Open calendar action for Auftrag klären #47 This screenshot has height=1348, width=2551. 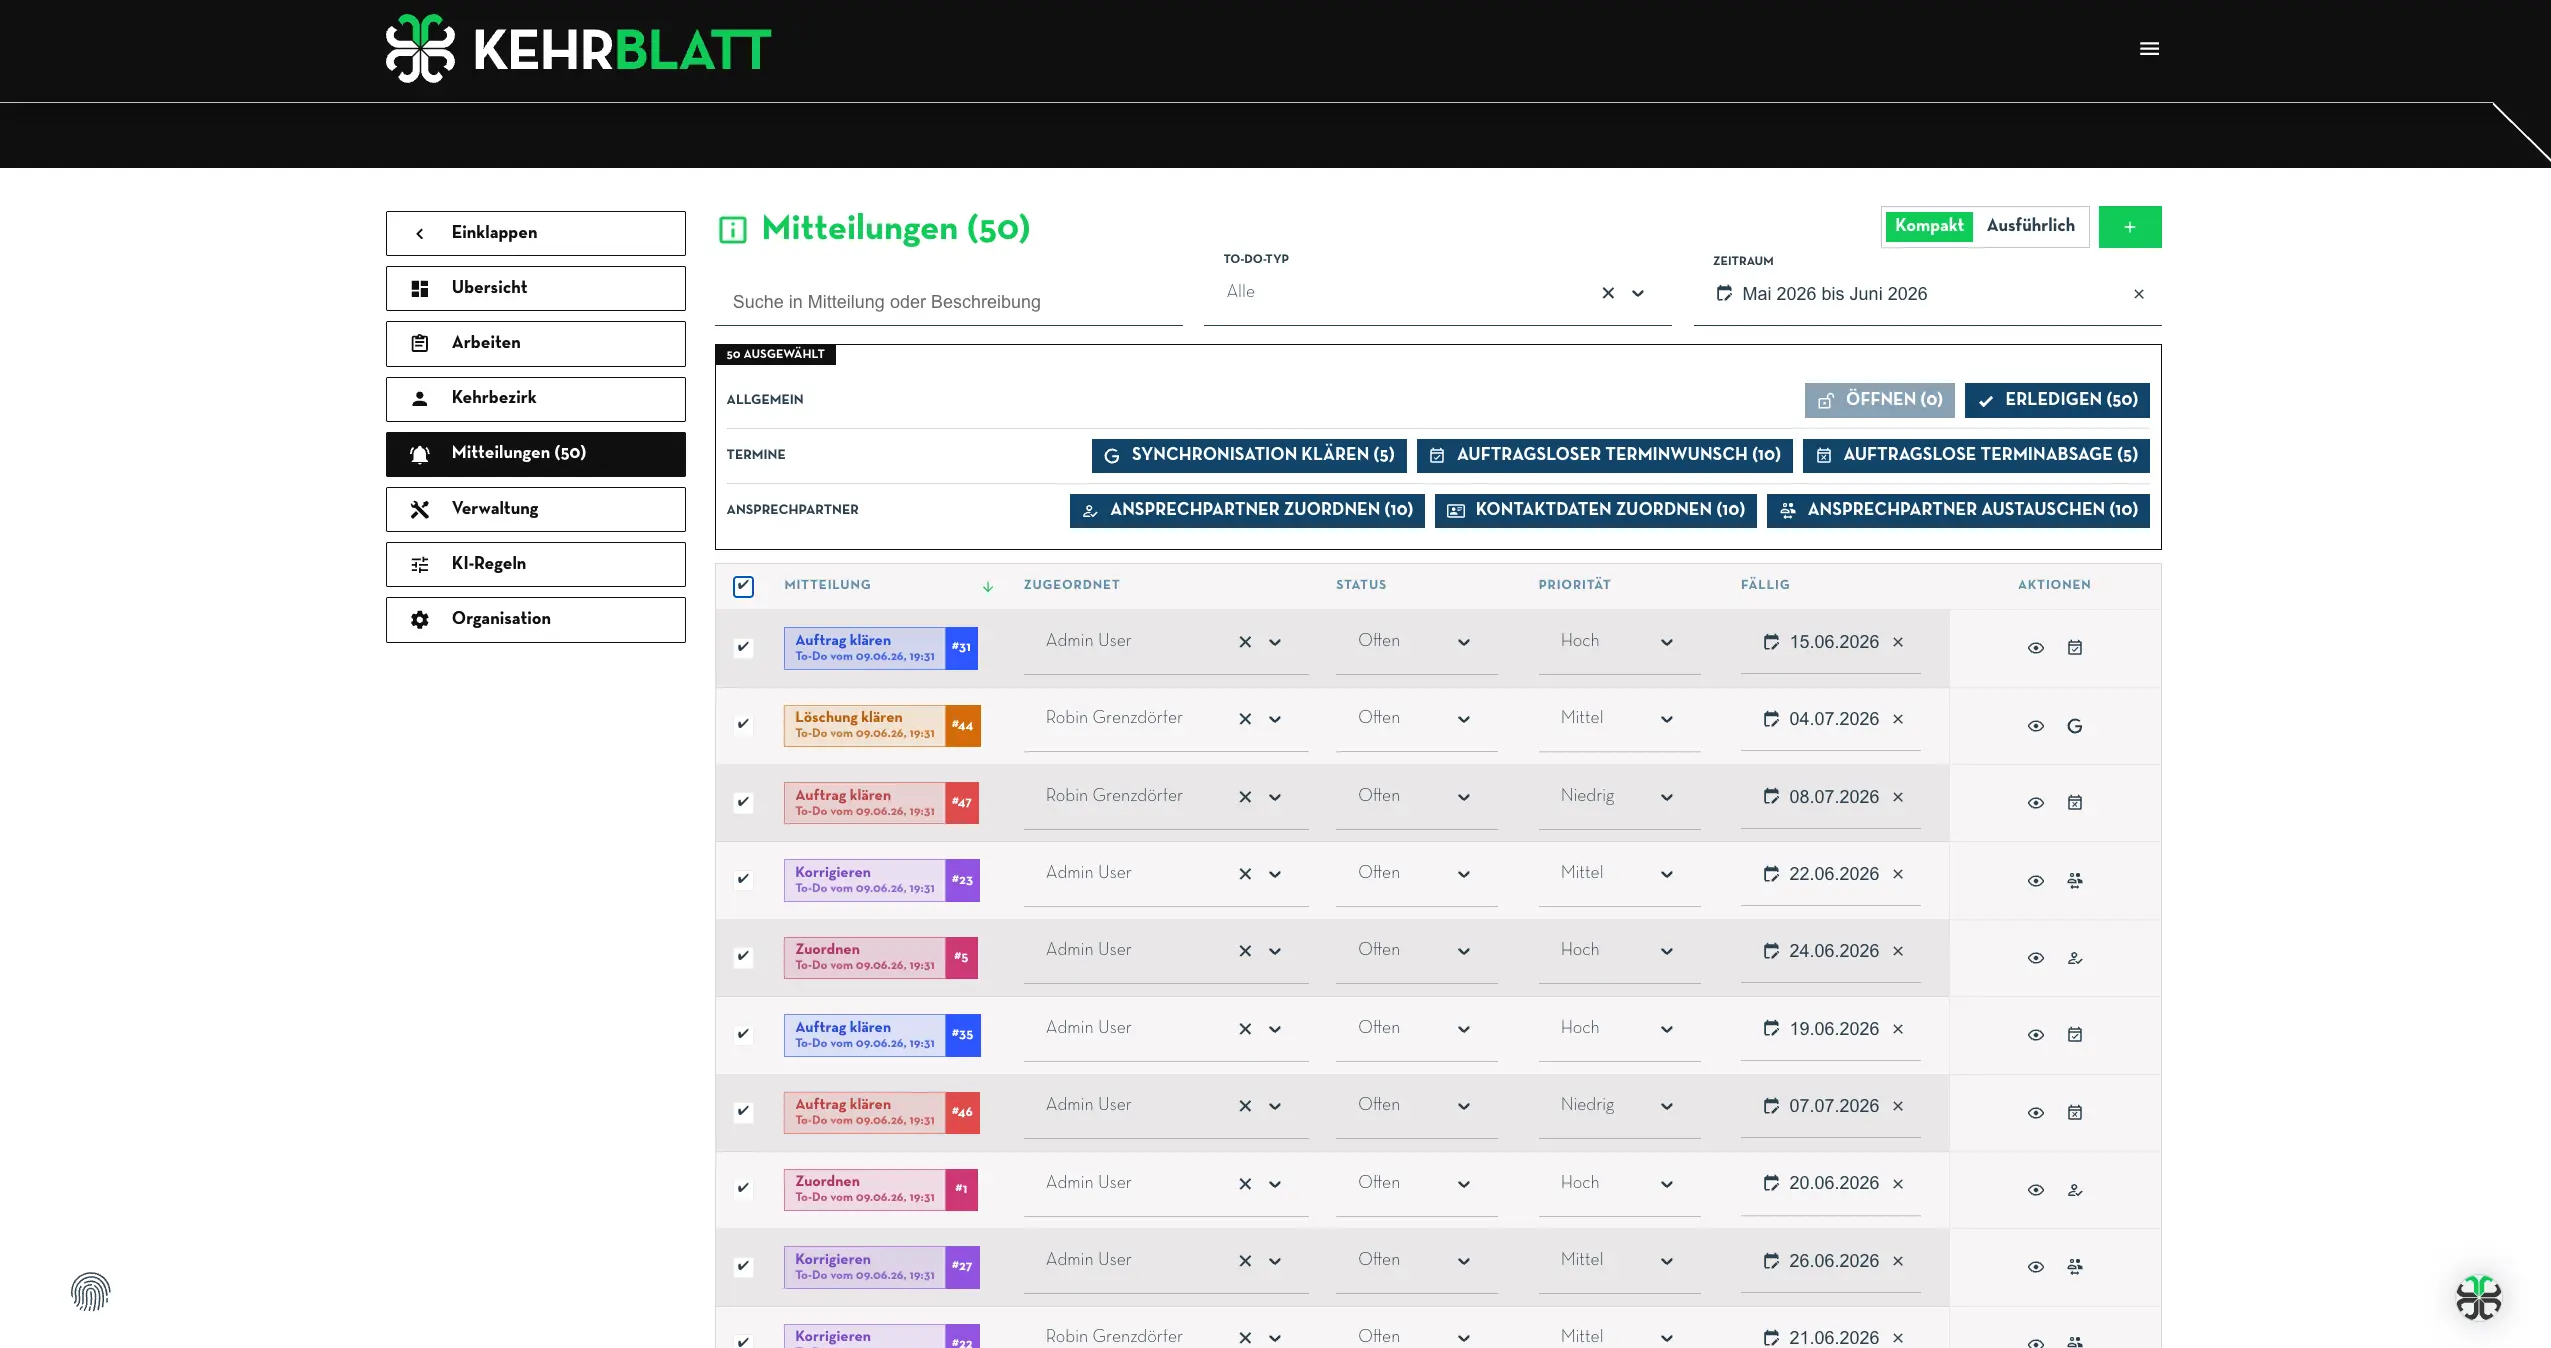(2074, 802)
